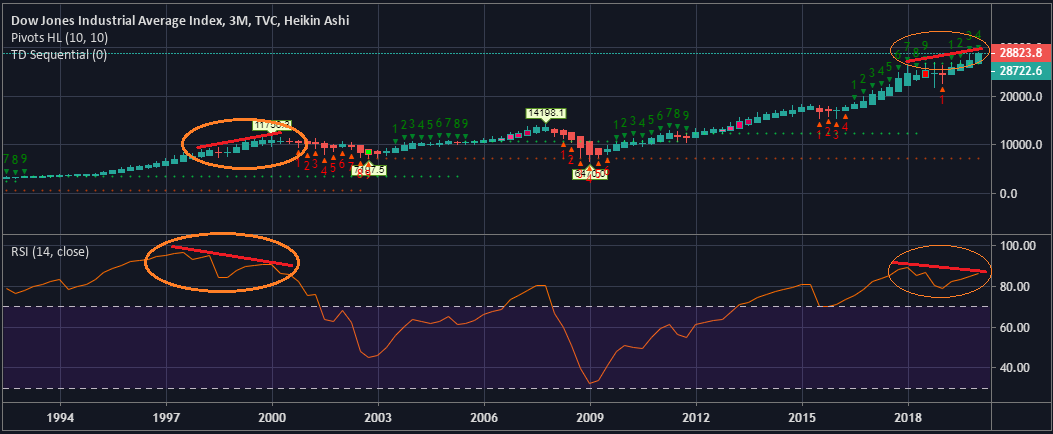Click the 2003 year on time axis
The width and height of the screenshot is (1053, 434).
(378, 417)
